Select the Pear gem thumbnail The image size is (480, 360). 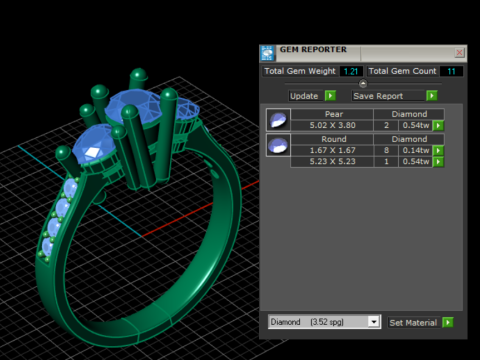(278, 120)
